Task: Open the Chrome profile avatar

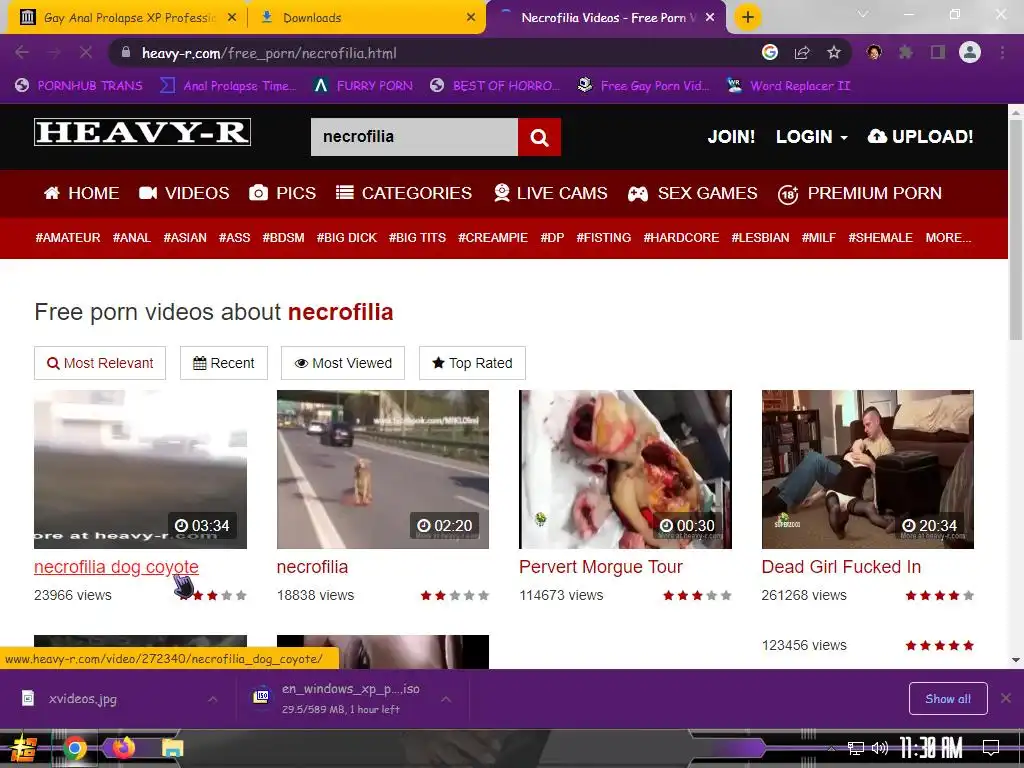Action: (x=970, y=53)
